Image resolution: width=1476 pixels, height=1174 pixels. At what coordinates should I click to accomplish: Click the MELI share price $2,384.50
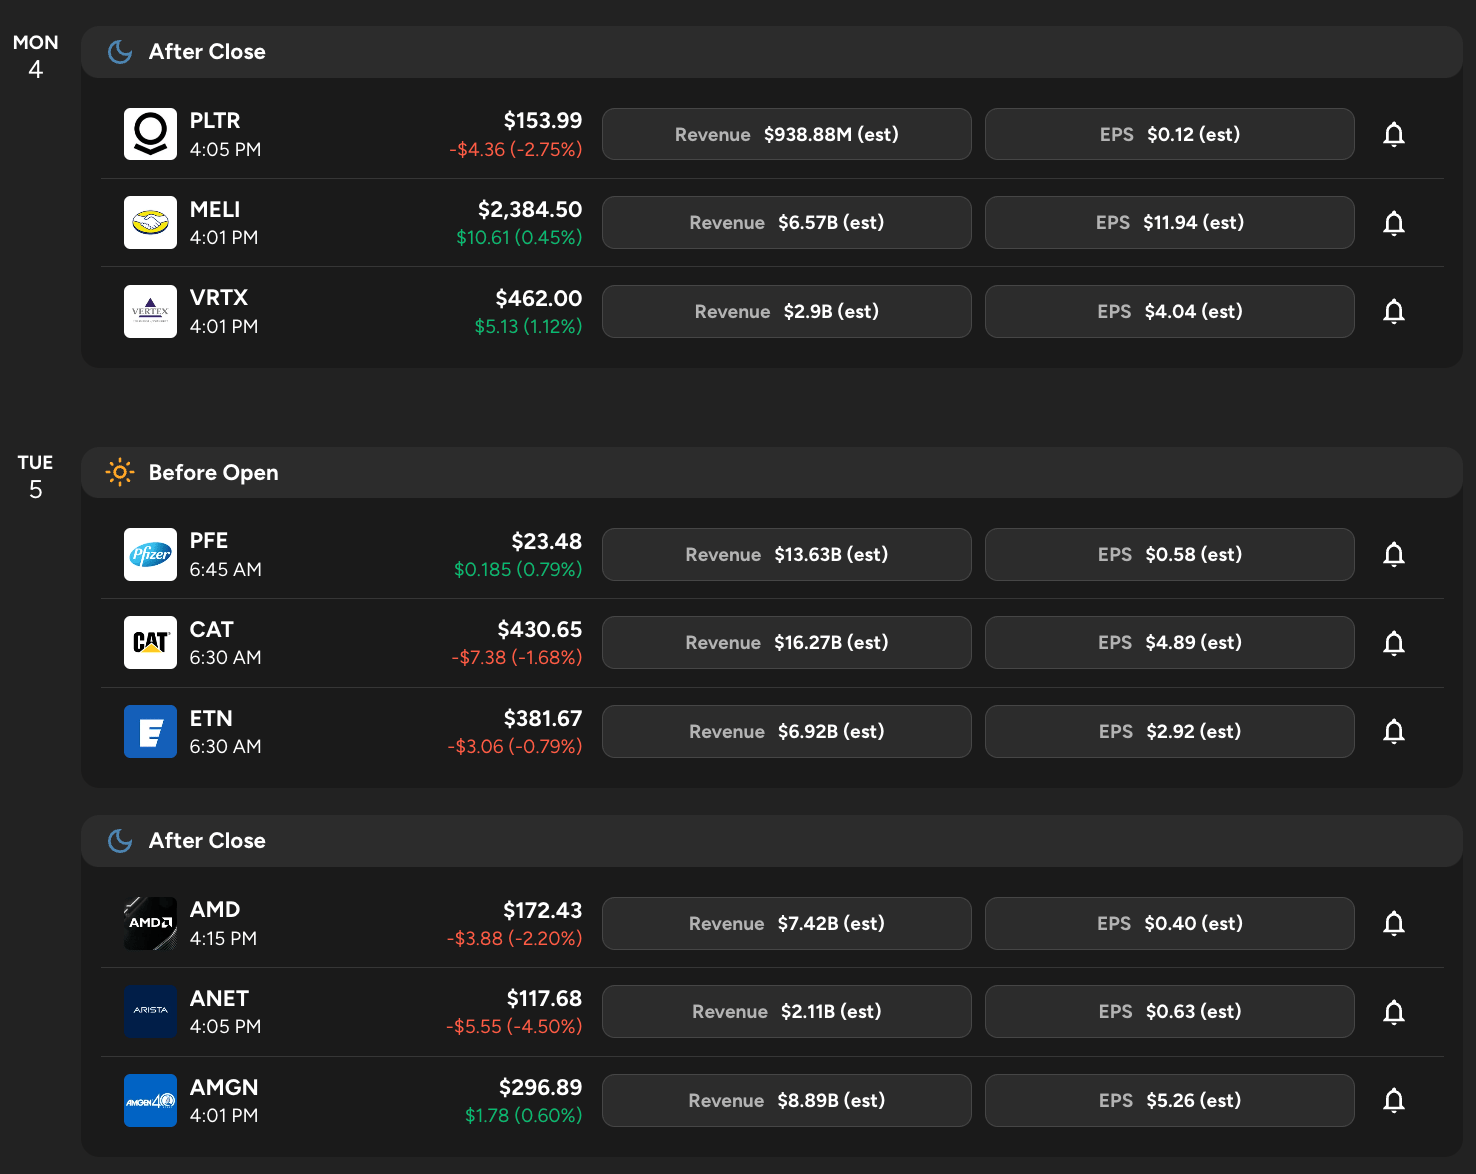pyautogui.click(x=530, y=210)
